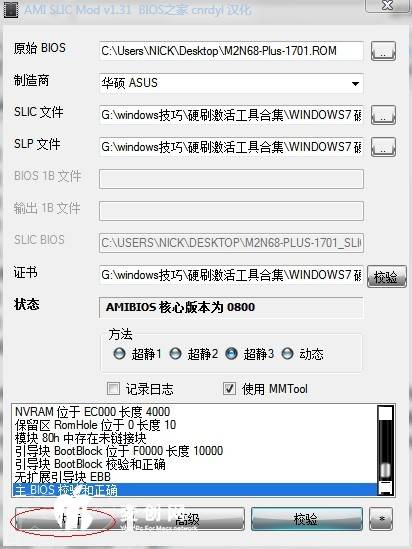This screenshot has height=549, width=412.
Task: Expand the 制造商 dropdown arrow
Action: [355, 84]
